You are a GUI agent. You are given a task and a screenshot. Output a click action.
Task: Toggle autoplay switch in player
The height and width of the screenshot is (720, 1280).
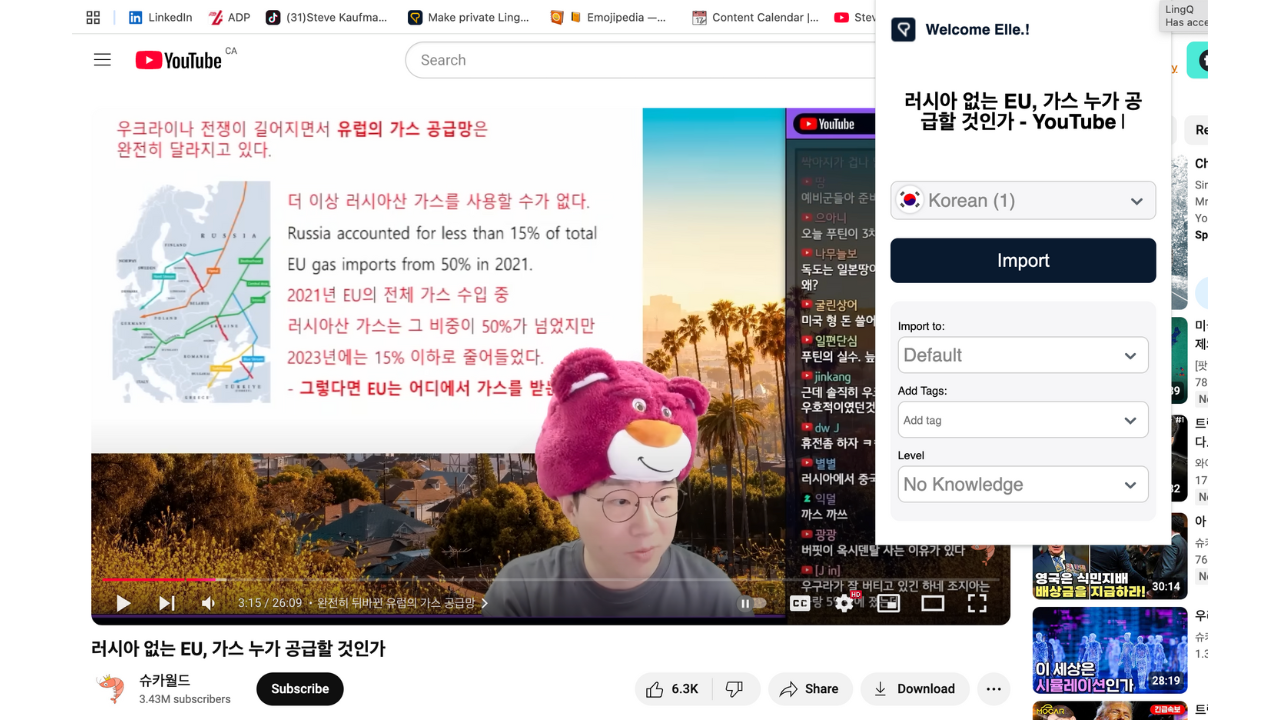751,603
